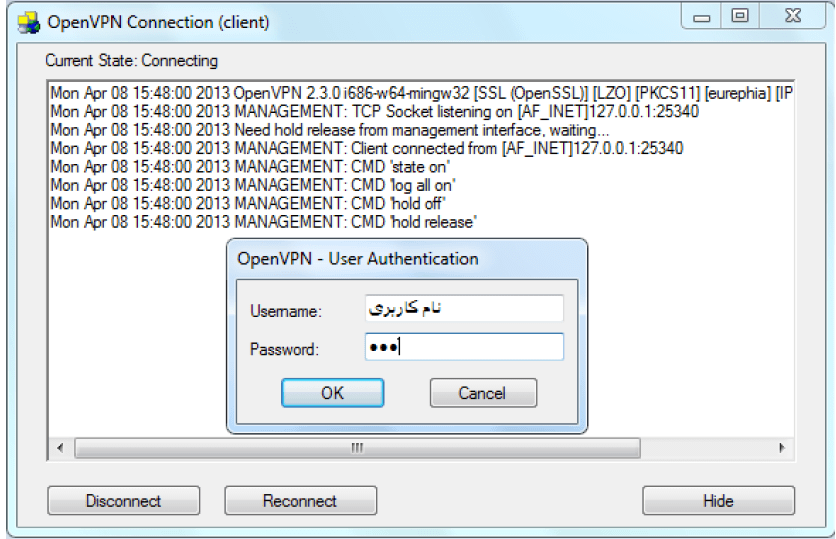This screenshot has width=836, height=539.
Task: Confirm credentials with the OK button
Action: [333, 393]
